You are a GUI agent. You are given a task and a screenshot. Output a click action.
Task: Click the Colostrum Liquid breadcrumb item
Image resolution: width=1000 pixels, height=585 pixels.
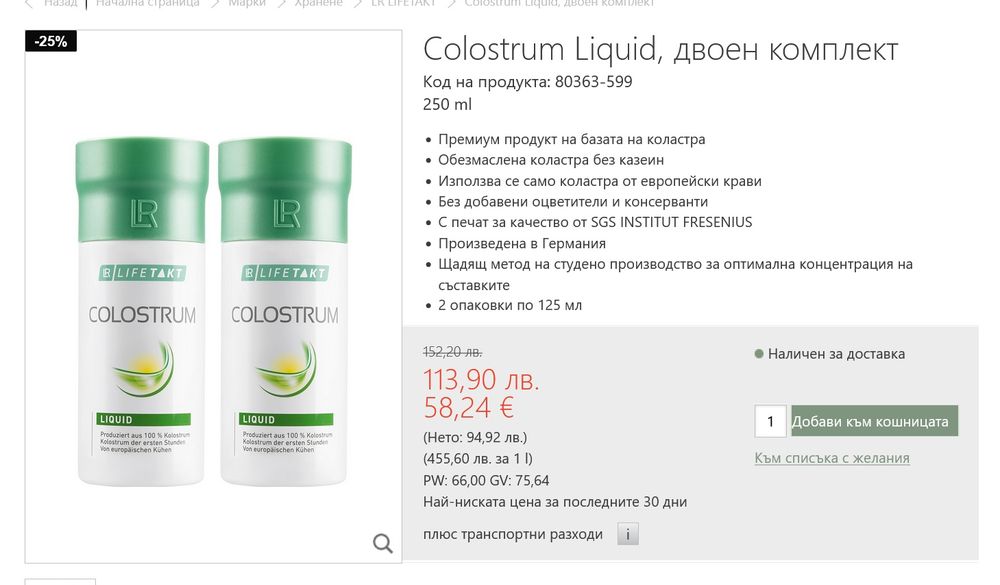coord(559,3)
